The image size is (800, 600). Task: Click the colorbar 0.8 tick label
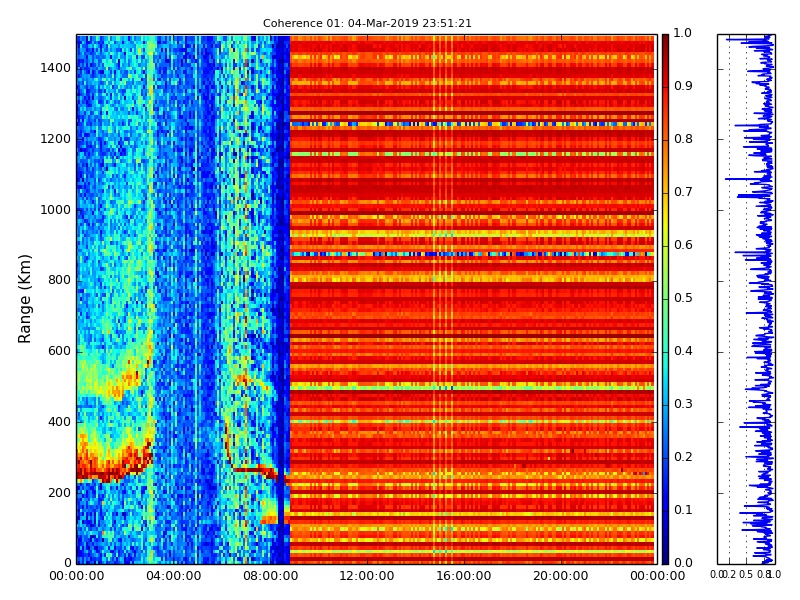683,139
